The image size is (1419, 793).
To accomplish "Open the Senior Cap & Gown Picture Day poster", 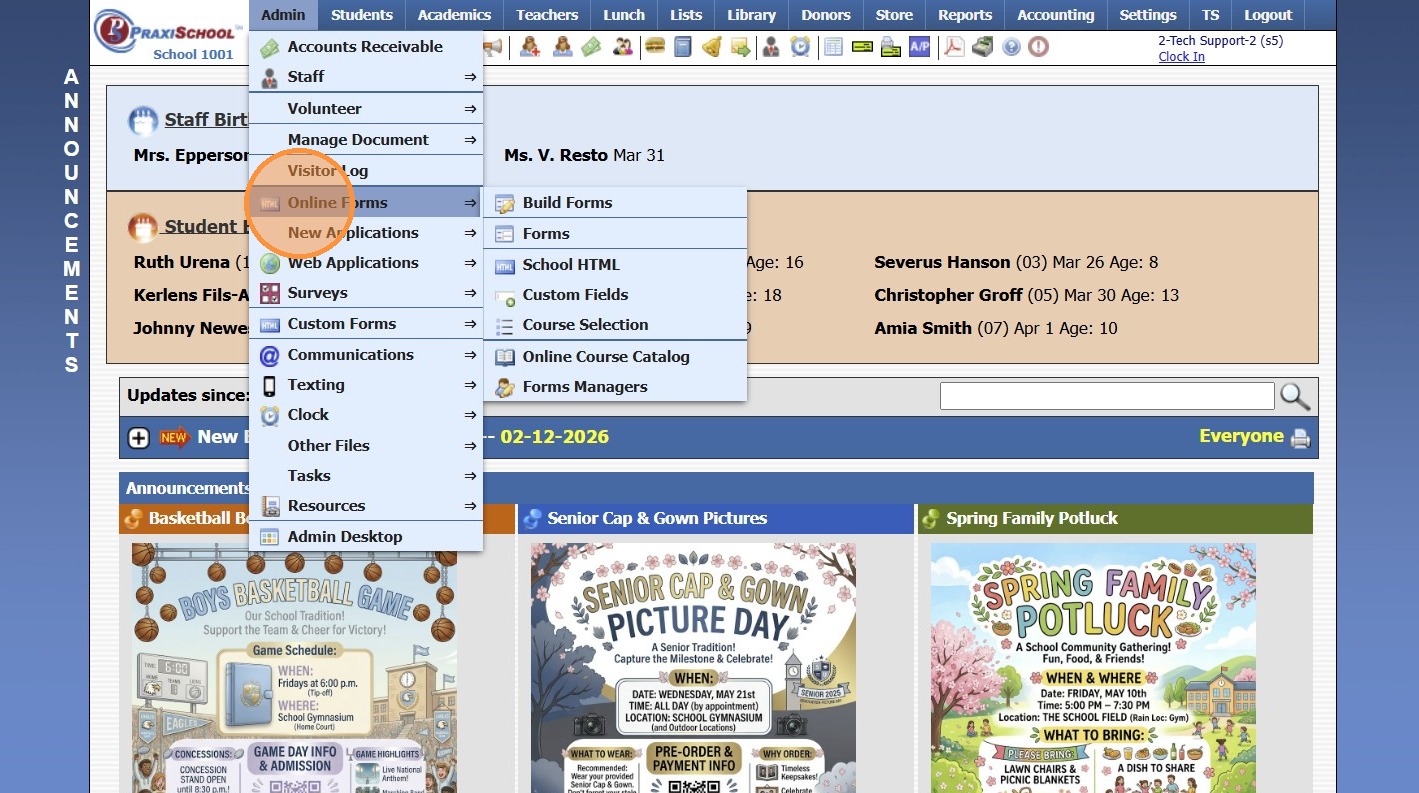I will (693, 668).
